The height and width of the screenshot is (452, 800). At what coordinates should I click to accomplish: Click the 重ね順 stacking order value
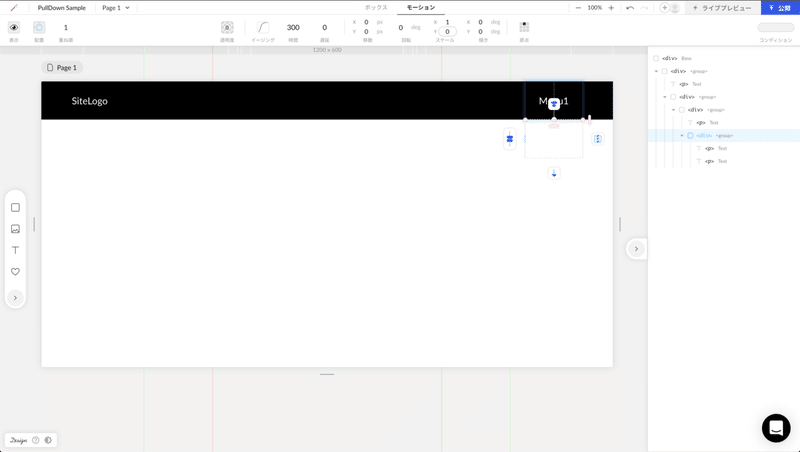tap(65, 28)
